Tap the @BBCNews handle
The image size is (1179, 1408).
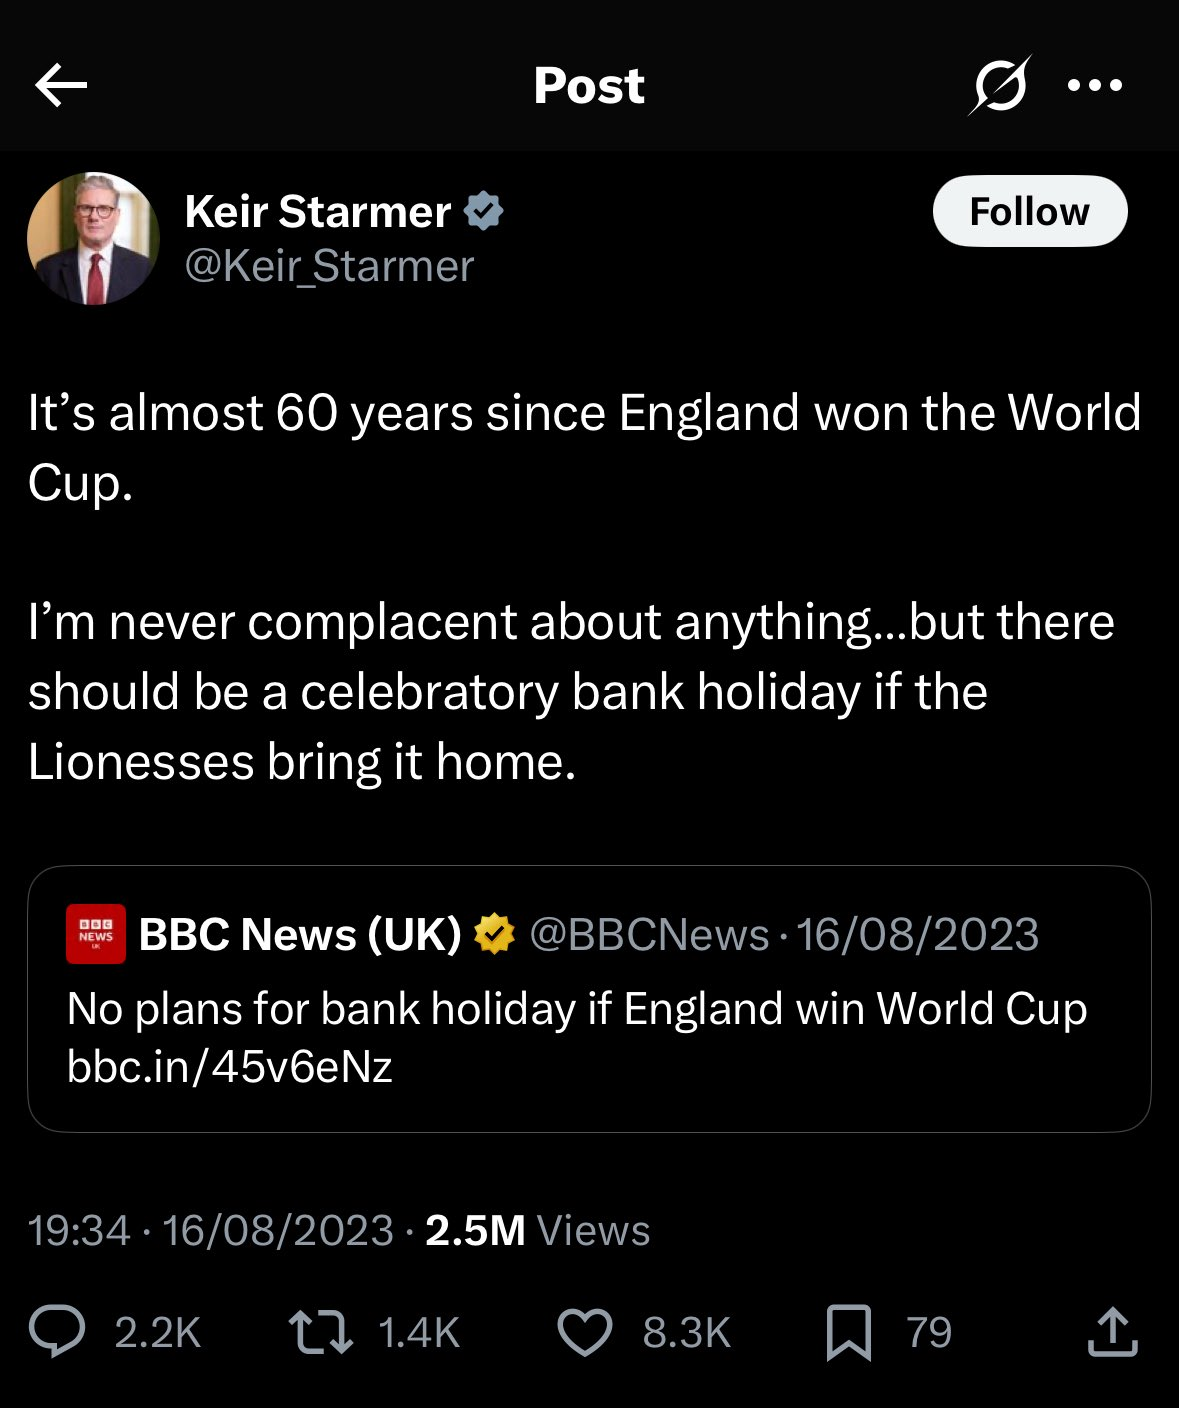(648, 934)
